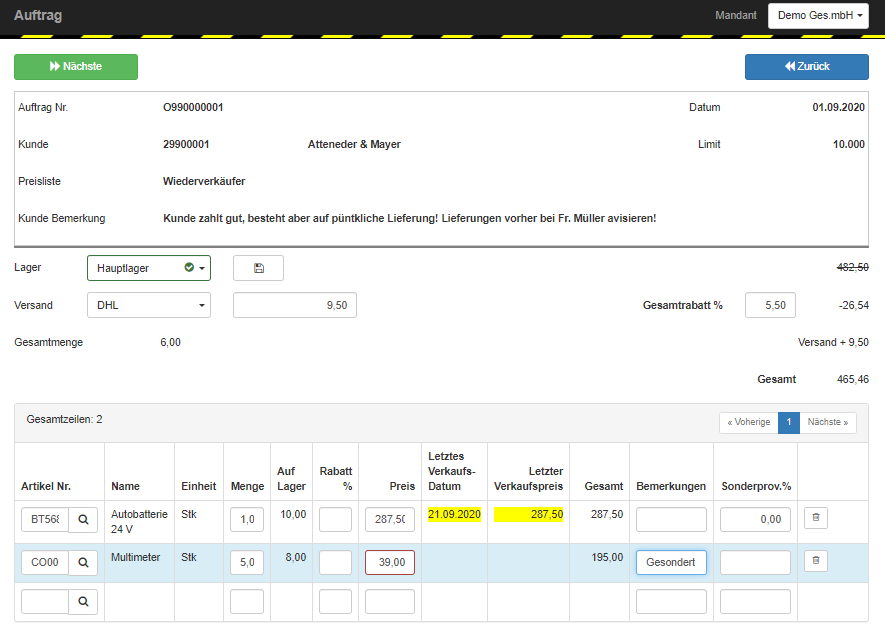Click the green Nächste button

pos(76,67)
